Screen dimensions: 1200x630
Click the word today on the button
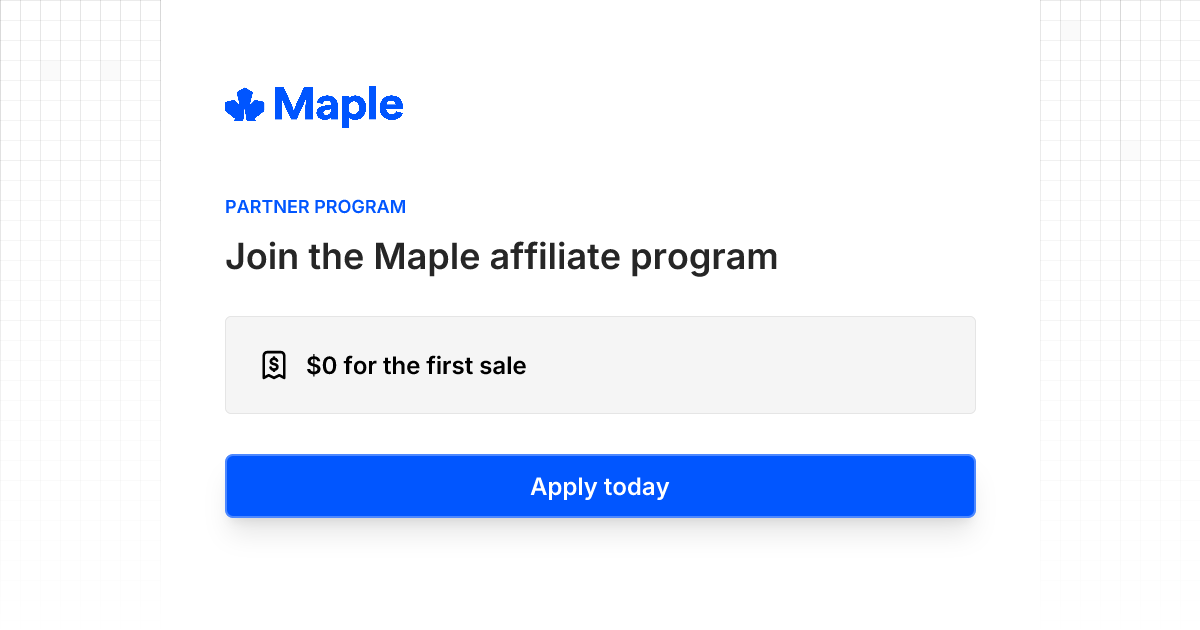click(634, 487)
